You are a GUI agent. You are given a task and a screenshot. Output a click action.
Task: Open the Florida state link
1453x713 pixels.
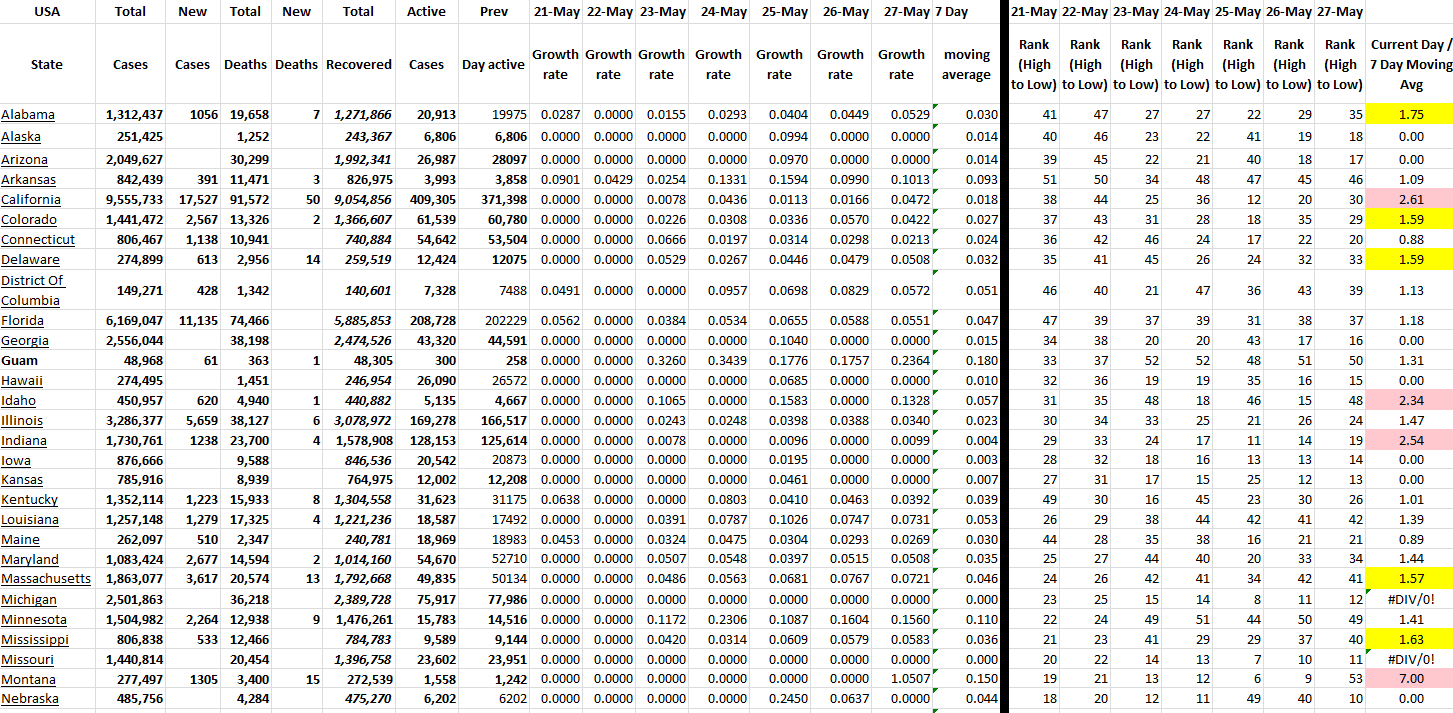(24, 320)
